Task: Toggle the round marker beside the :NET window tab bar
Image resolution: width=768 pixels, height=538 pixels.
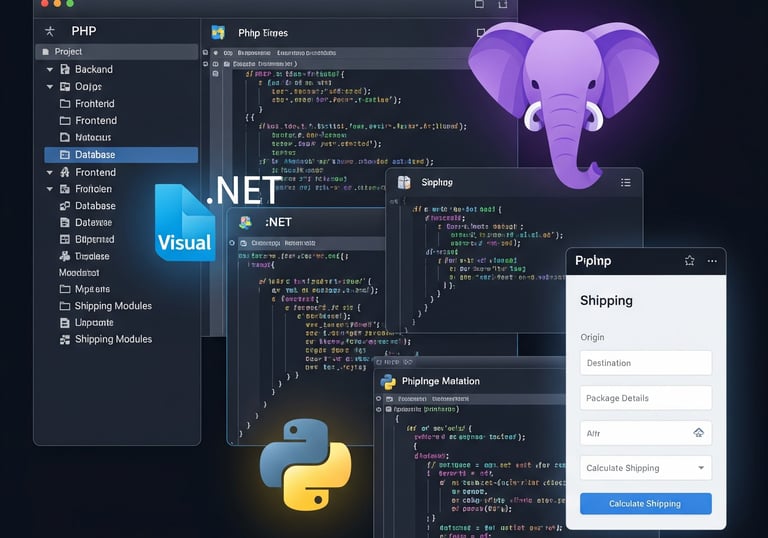Action: coord(232,243)
